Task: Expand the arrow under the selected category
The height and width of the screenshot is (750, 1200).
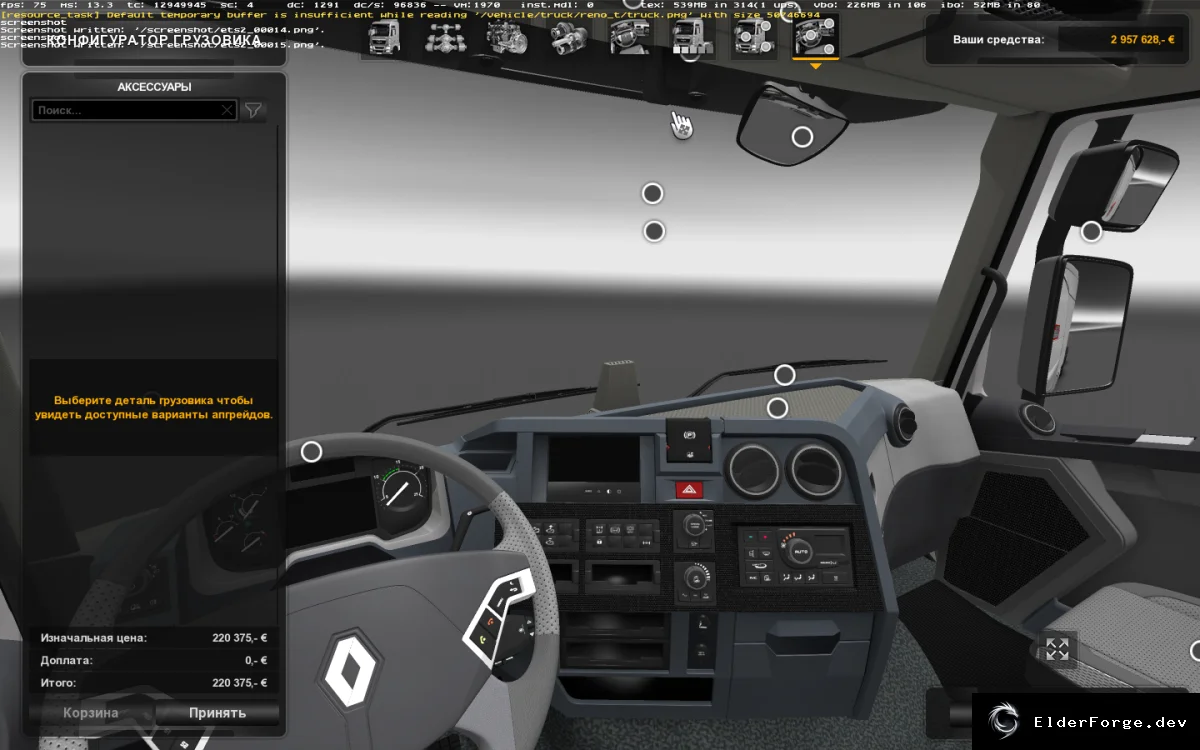Action: tap(816, 66)
